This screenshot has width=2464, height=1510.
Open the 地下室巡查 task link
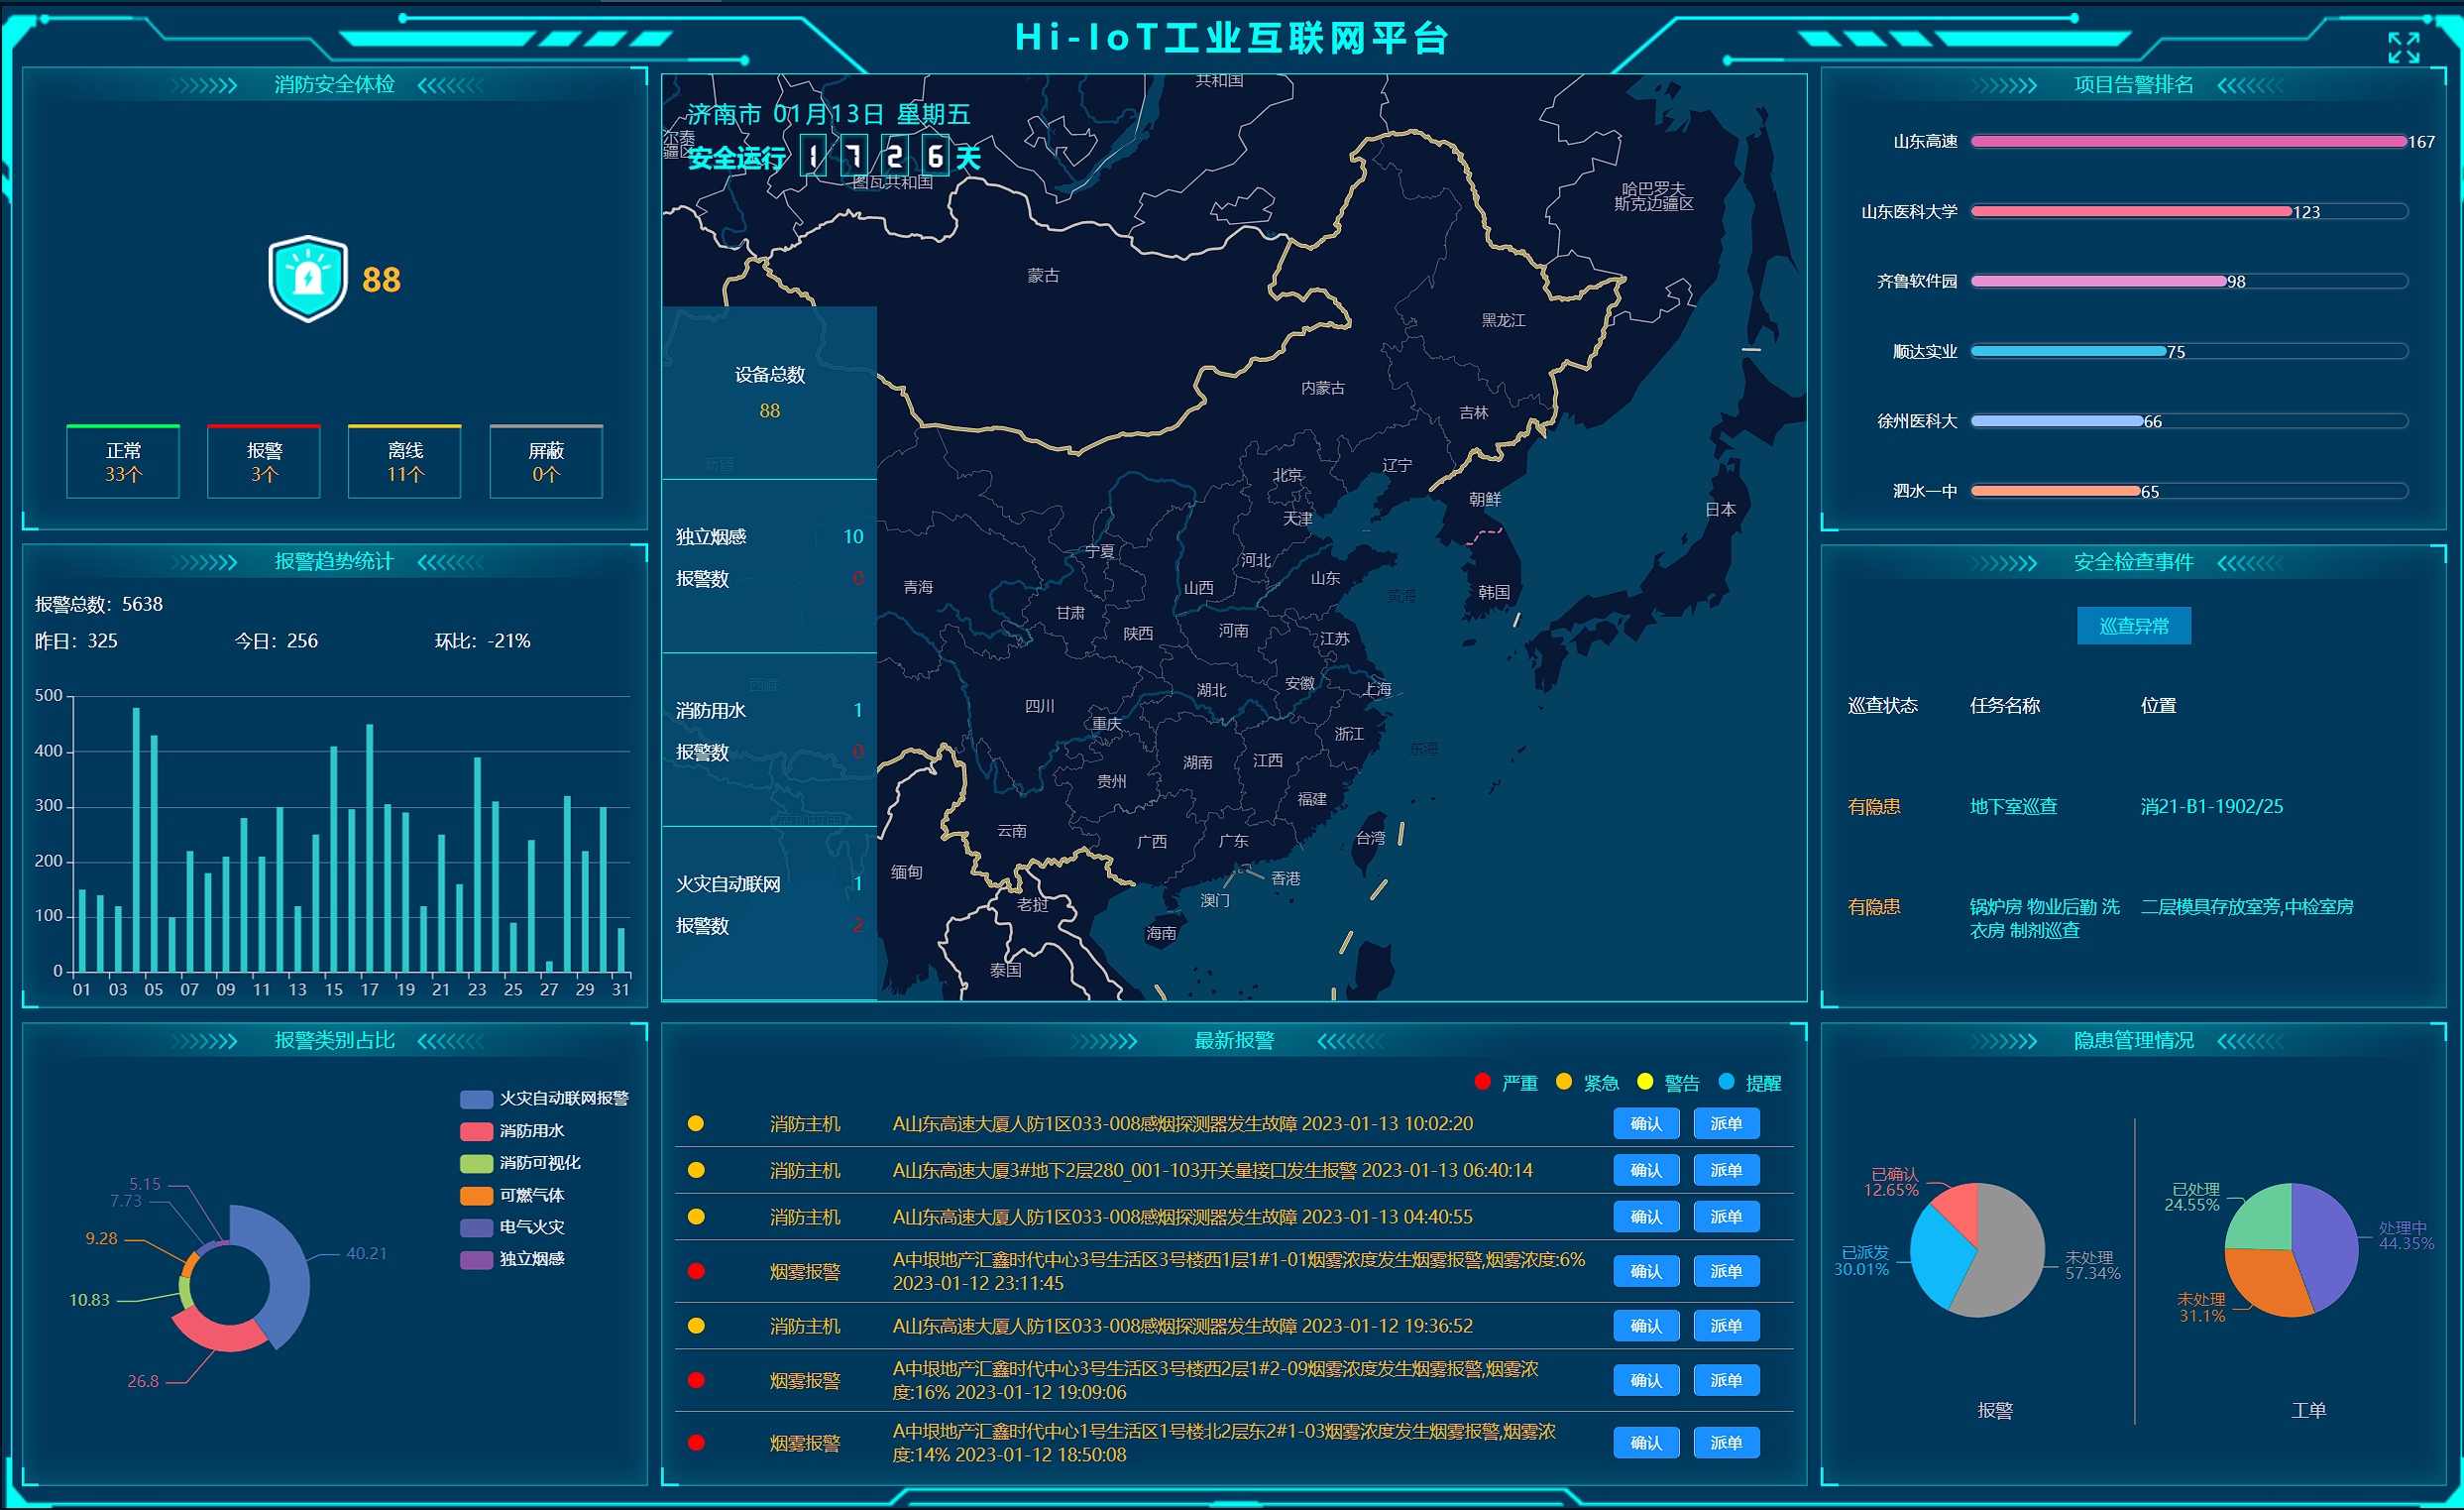(2013, 806)
